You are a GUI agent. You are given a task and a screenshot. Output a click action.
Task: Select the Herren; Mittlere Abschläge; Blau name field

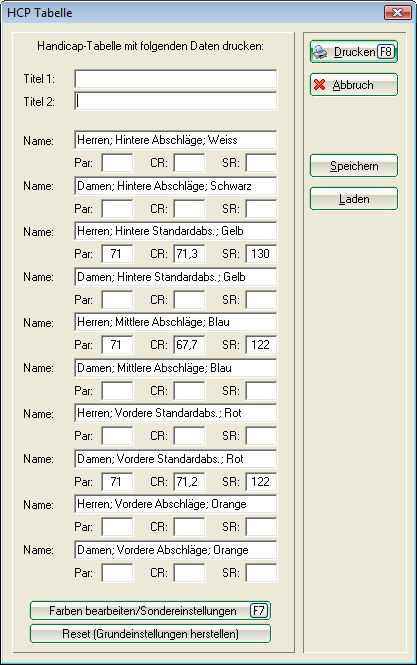point(176,322)
